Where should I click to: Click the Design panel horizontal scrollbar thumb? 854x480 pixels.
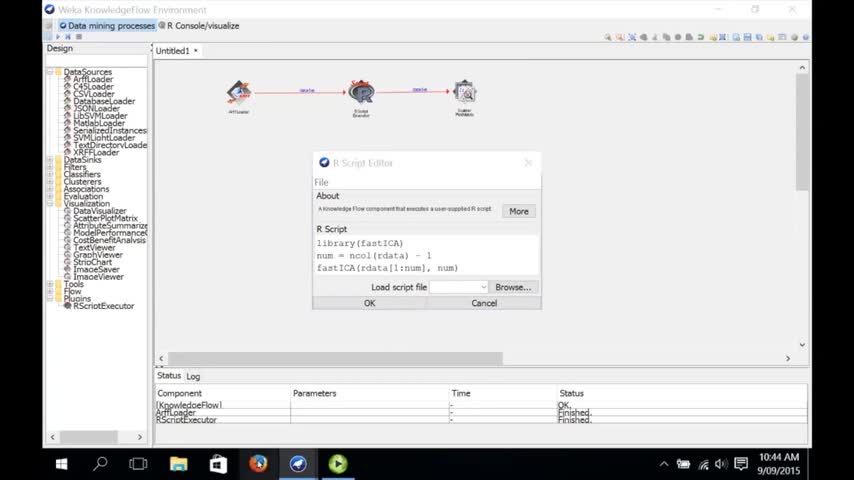tap(88, 437)
